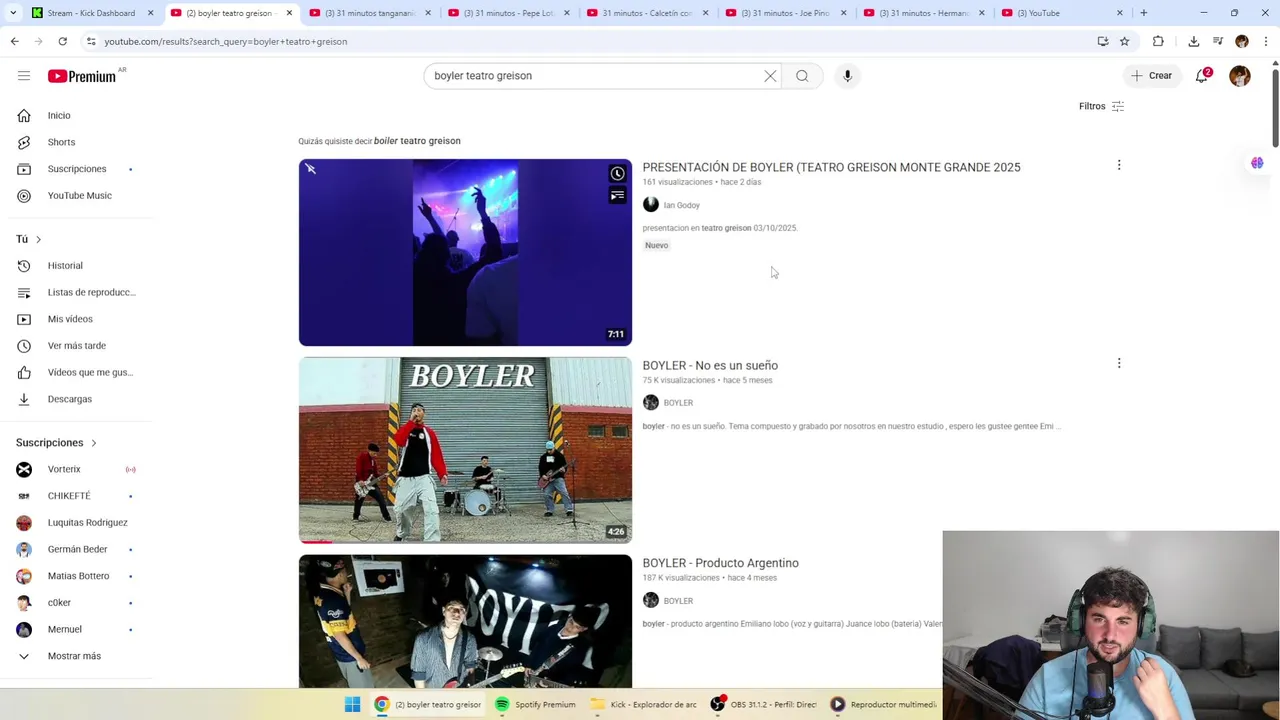Open 'BOYLER - No es un sueño' thumbnail
The height and width of the screenshot is (720, 1280).
tap(465, 450)
